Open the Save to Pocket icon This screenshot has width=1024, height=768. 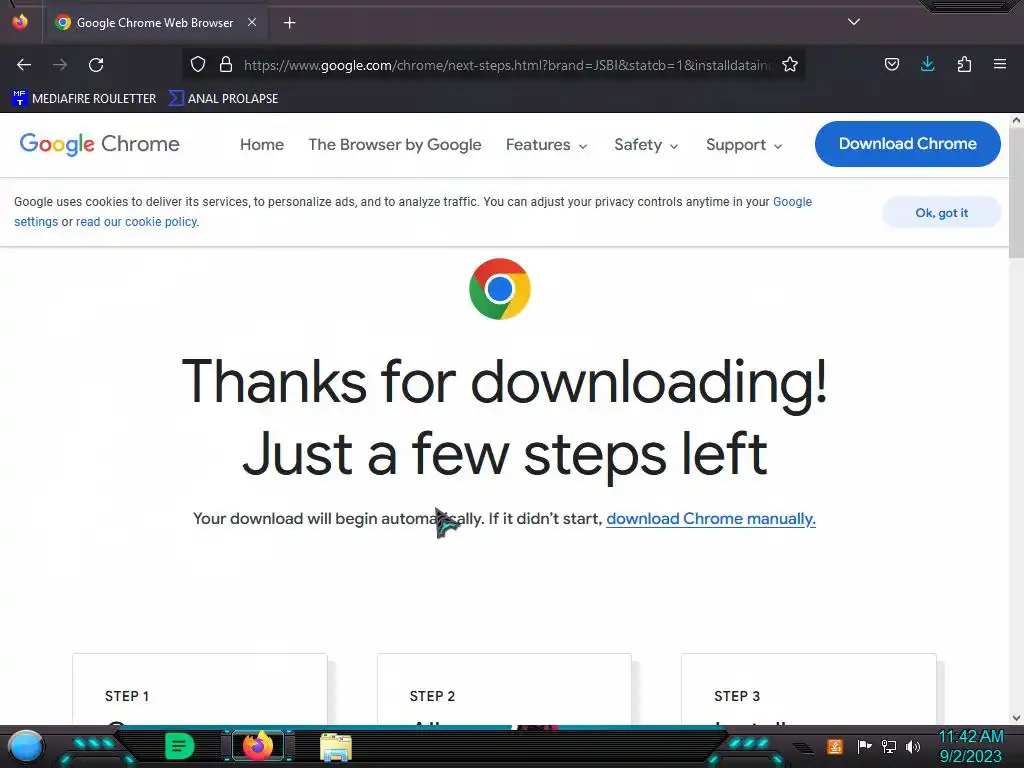(x=891, y=64)
